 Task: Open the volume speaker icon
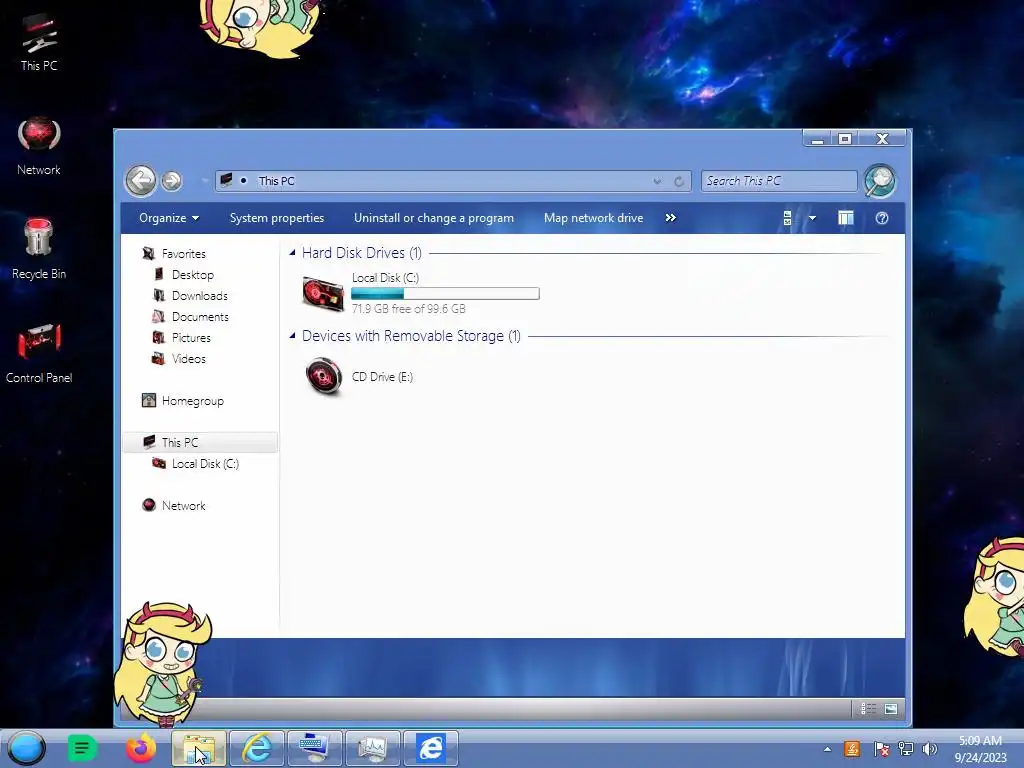pyautogui.click(x=930, y=749)
